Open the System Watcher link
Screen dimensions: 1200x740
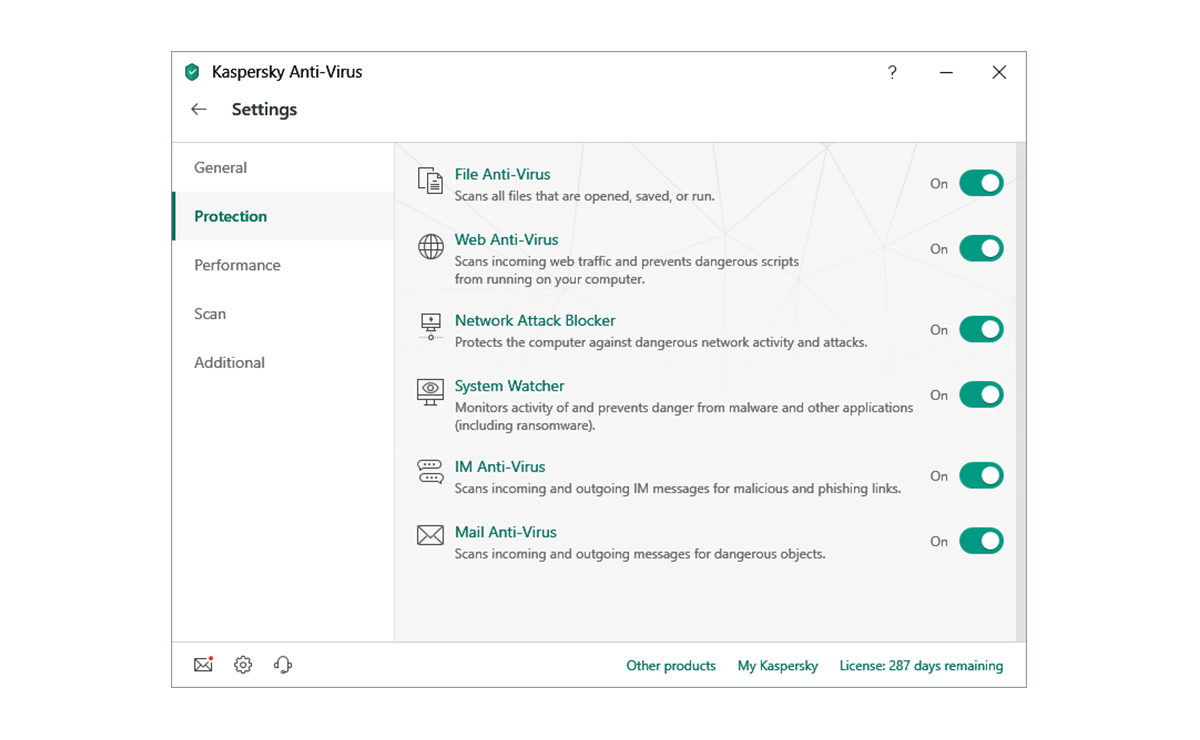(x=509, y=386)
